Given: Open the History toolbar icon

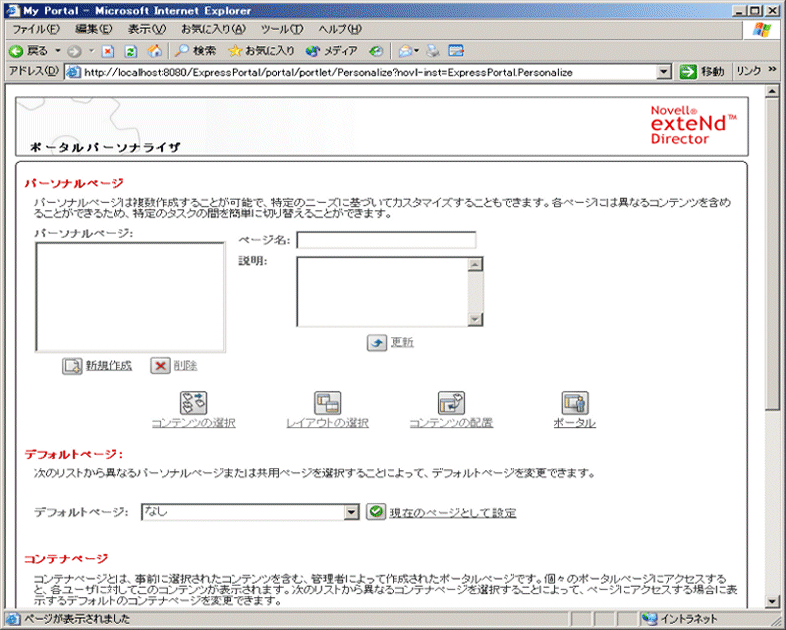Looking at the screenshot, I should click(376, 51).
